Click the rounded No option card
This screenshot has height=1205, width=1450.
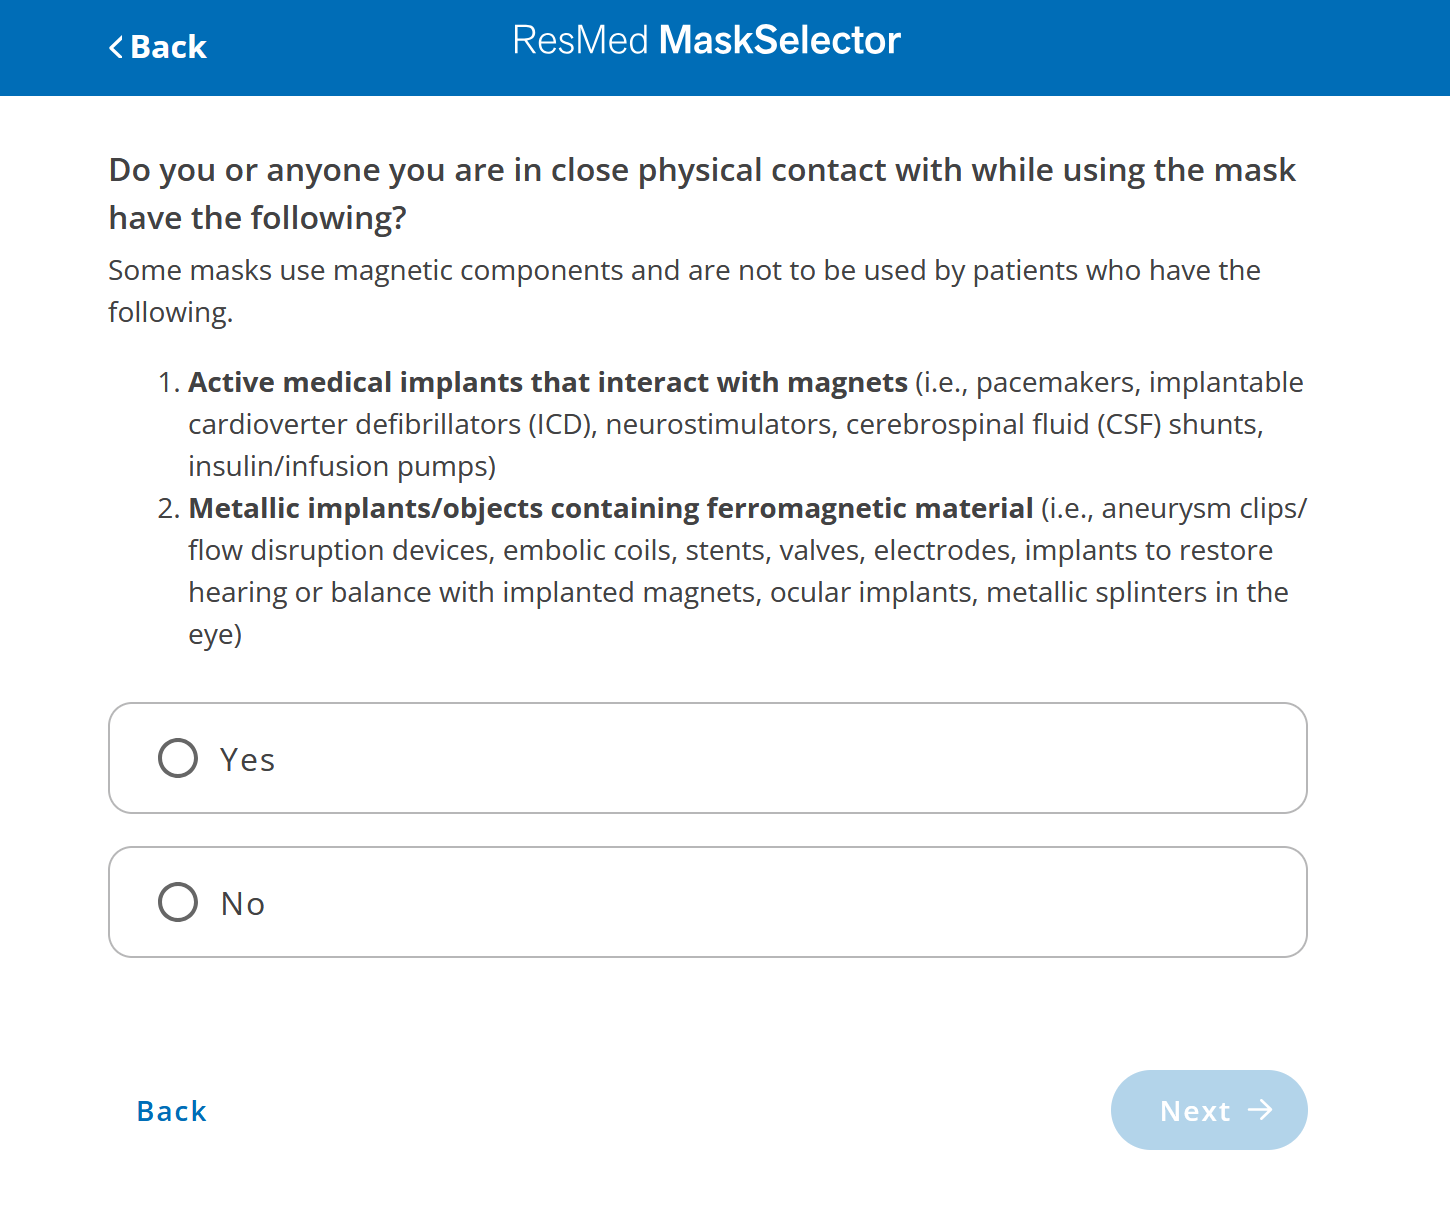coord(708,902)
